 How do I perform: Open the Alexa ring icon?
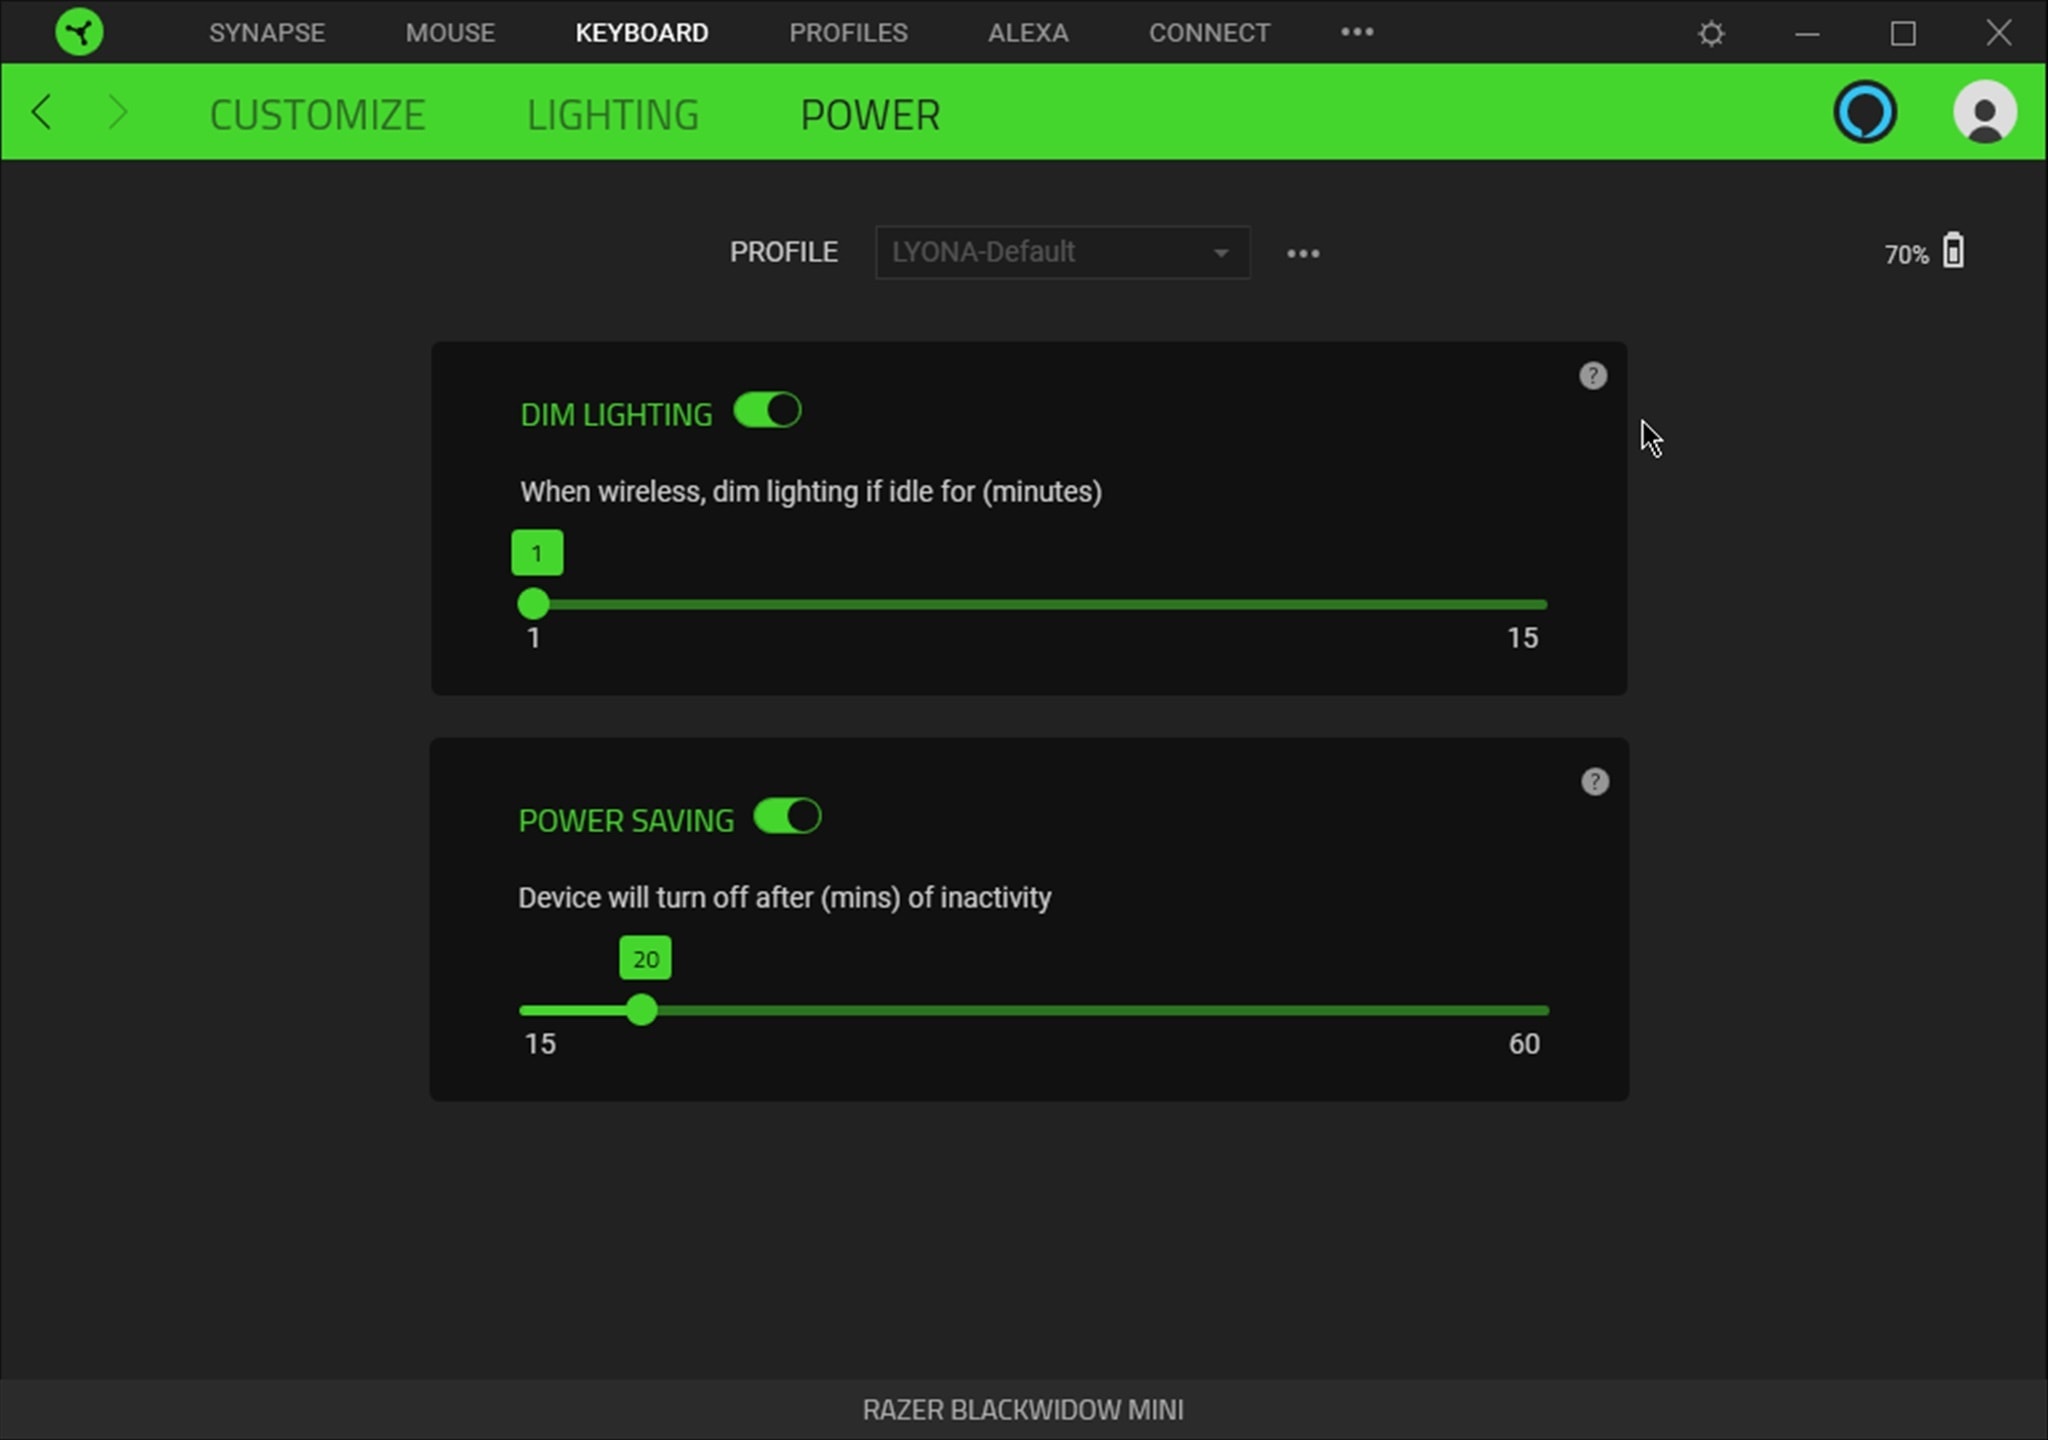[x=1865, y=112]
